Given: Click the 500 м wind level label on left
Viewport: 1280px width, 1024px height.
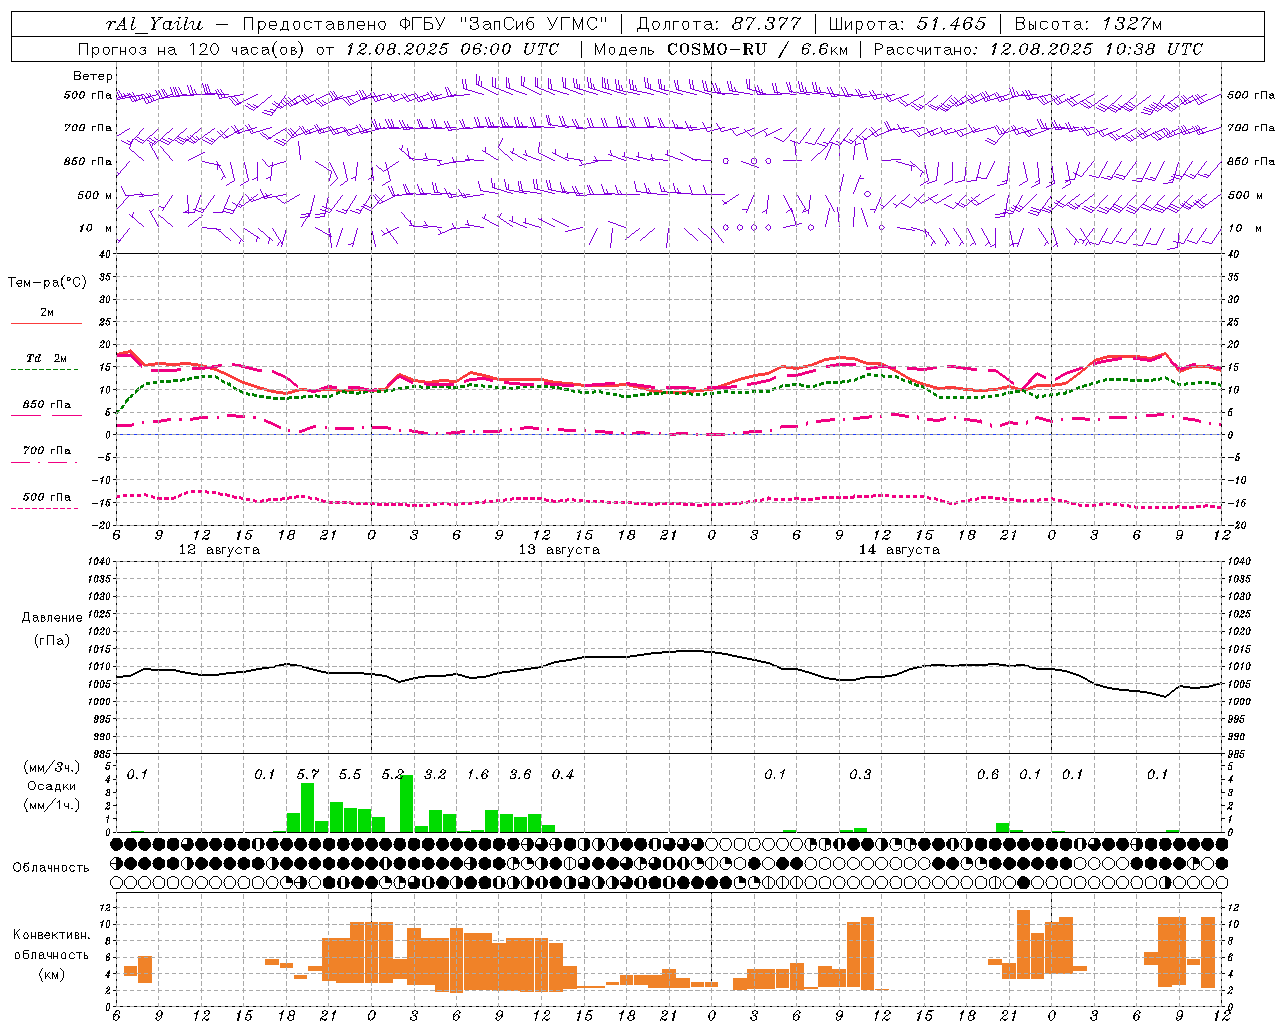Looking at the screenshot, I should pyautogui.click(x=95, y=195).
